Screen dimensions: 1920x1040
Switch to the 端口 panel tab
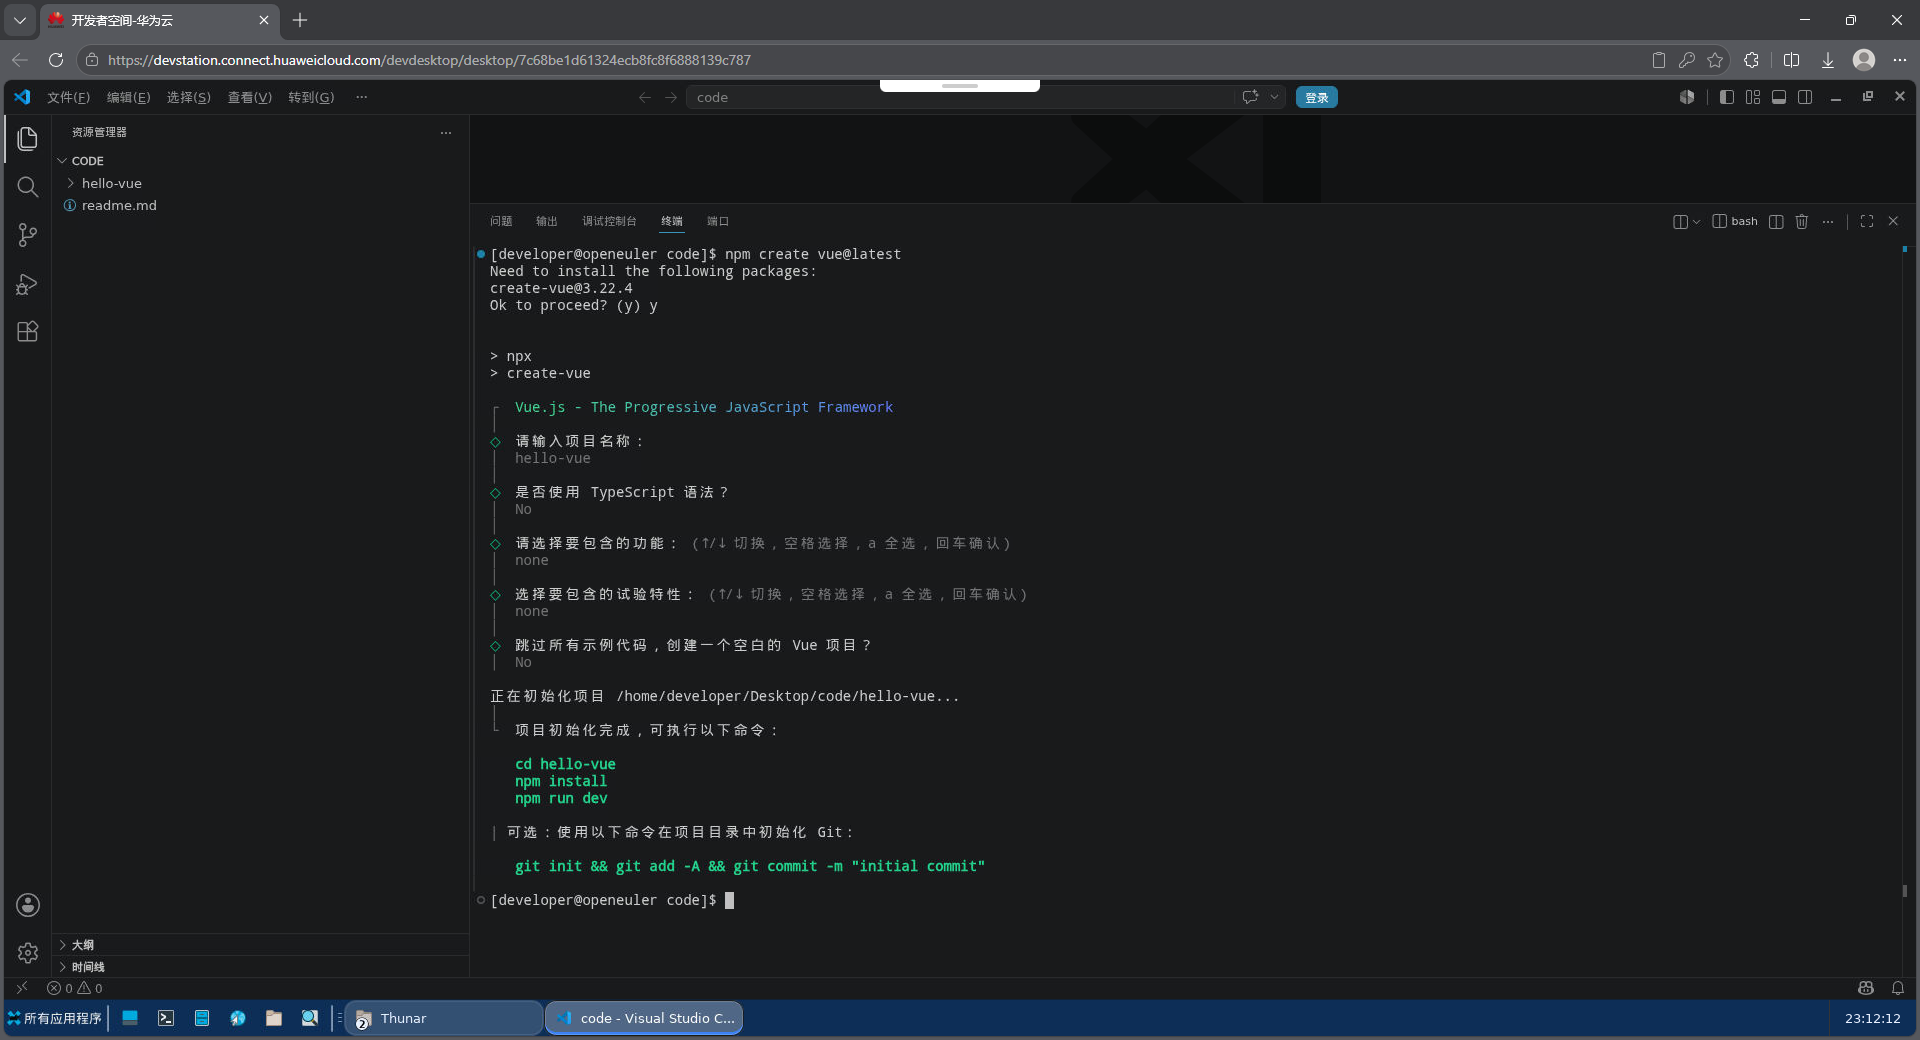(x=718, y=221)
